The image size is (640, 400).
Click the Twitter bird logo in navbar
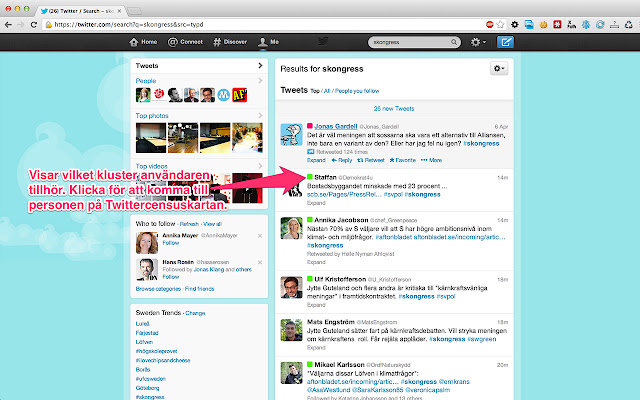coord(323,41)
